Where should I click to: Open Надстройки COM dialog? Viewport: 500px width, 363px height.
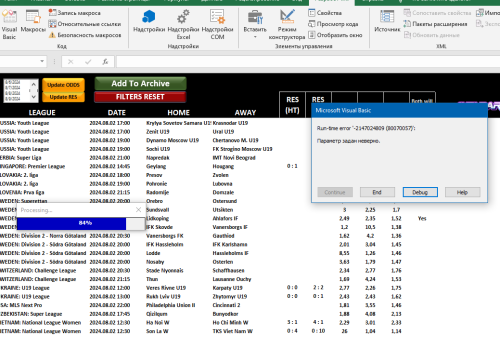[217, 25]
